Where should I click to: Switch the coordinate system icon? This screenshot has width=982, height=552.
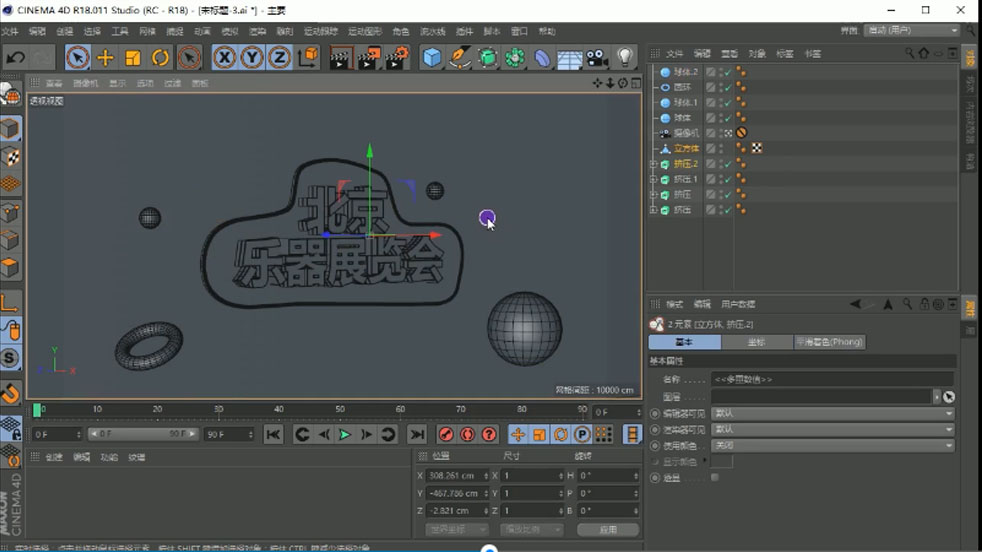click(x=308, y=58)
